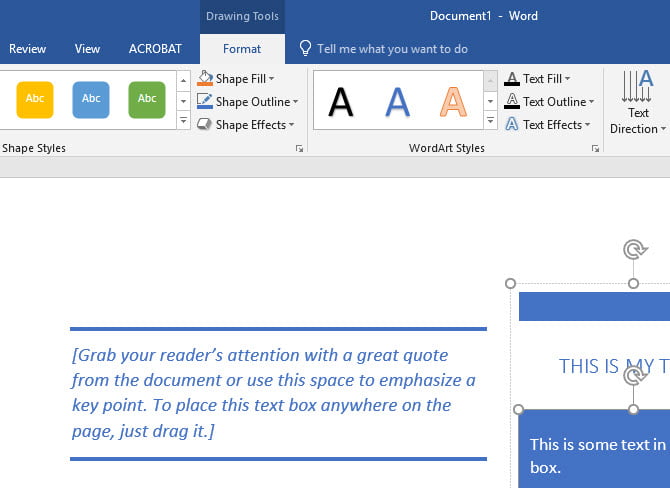The image size is (670, 488).
Task: Go to next row of WordArt Styles gallery
Action: pyautogui.click(x=491, y=101)
